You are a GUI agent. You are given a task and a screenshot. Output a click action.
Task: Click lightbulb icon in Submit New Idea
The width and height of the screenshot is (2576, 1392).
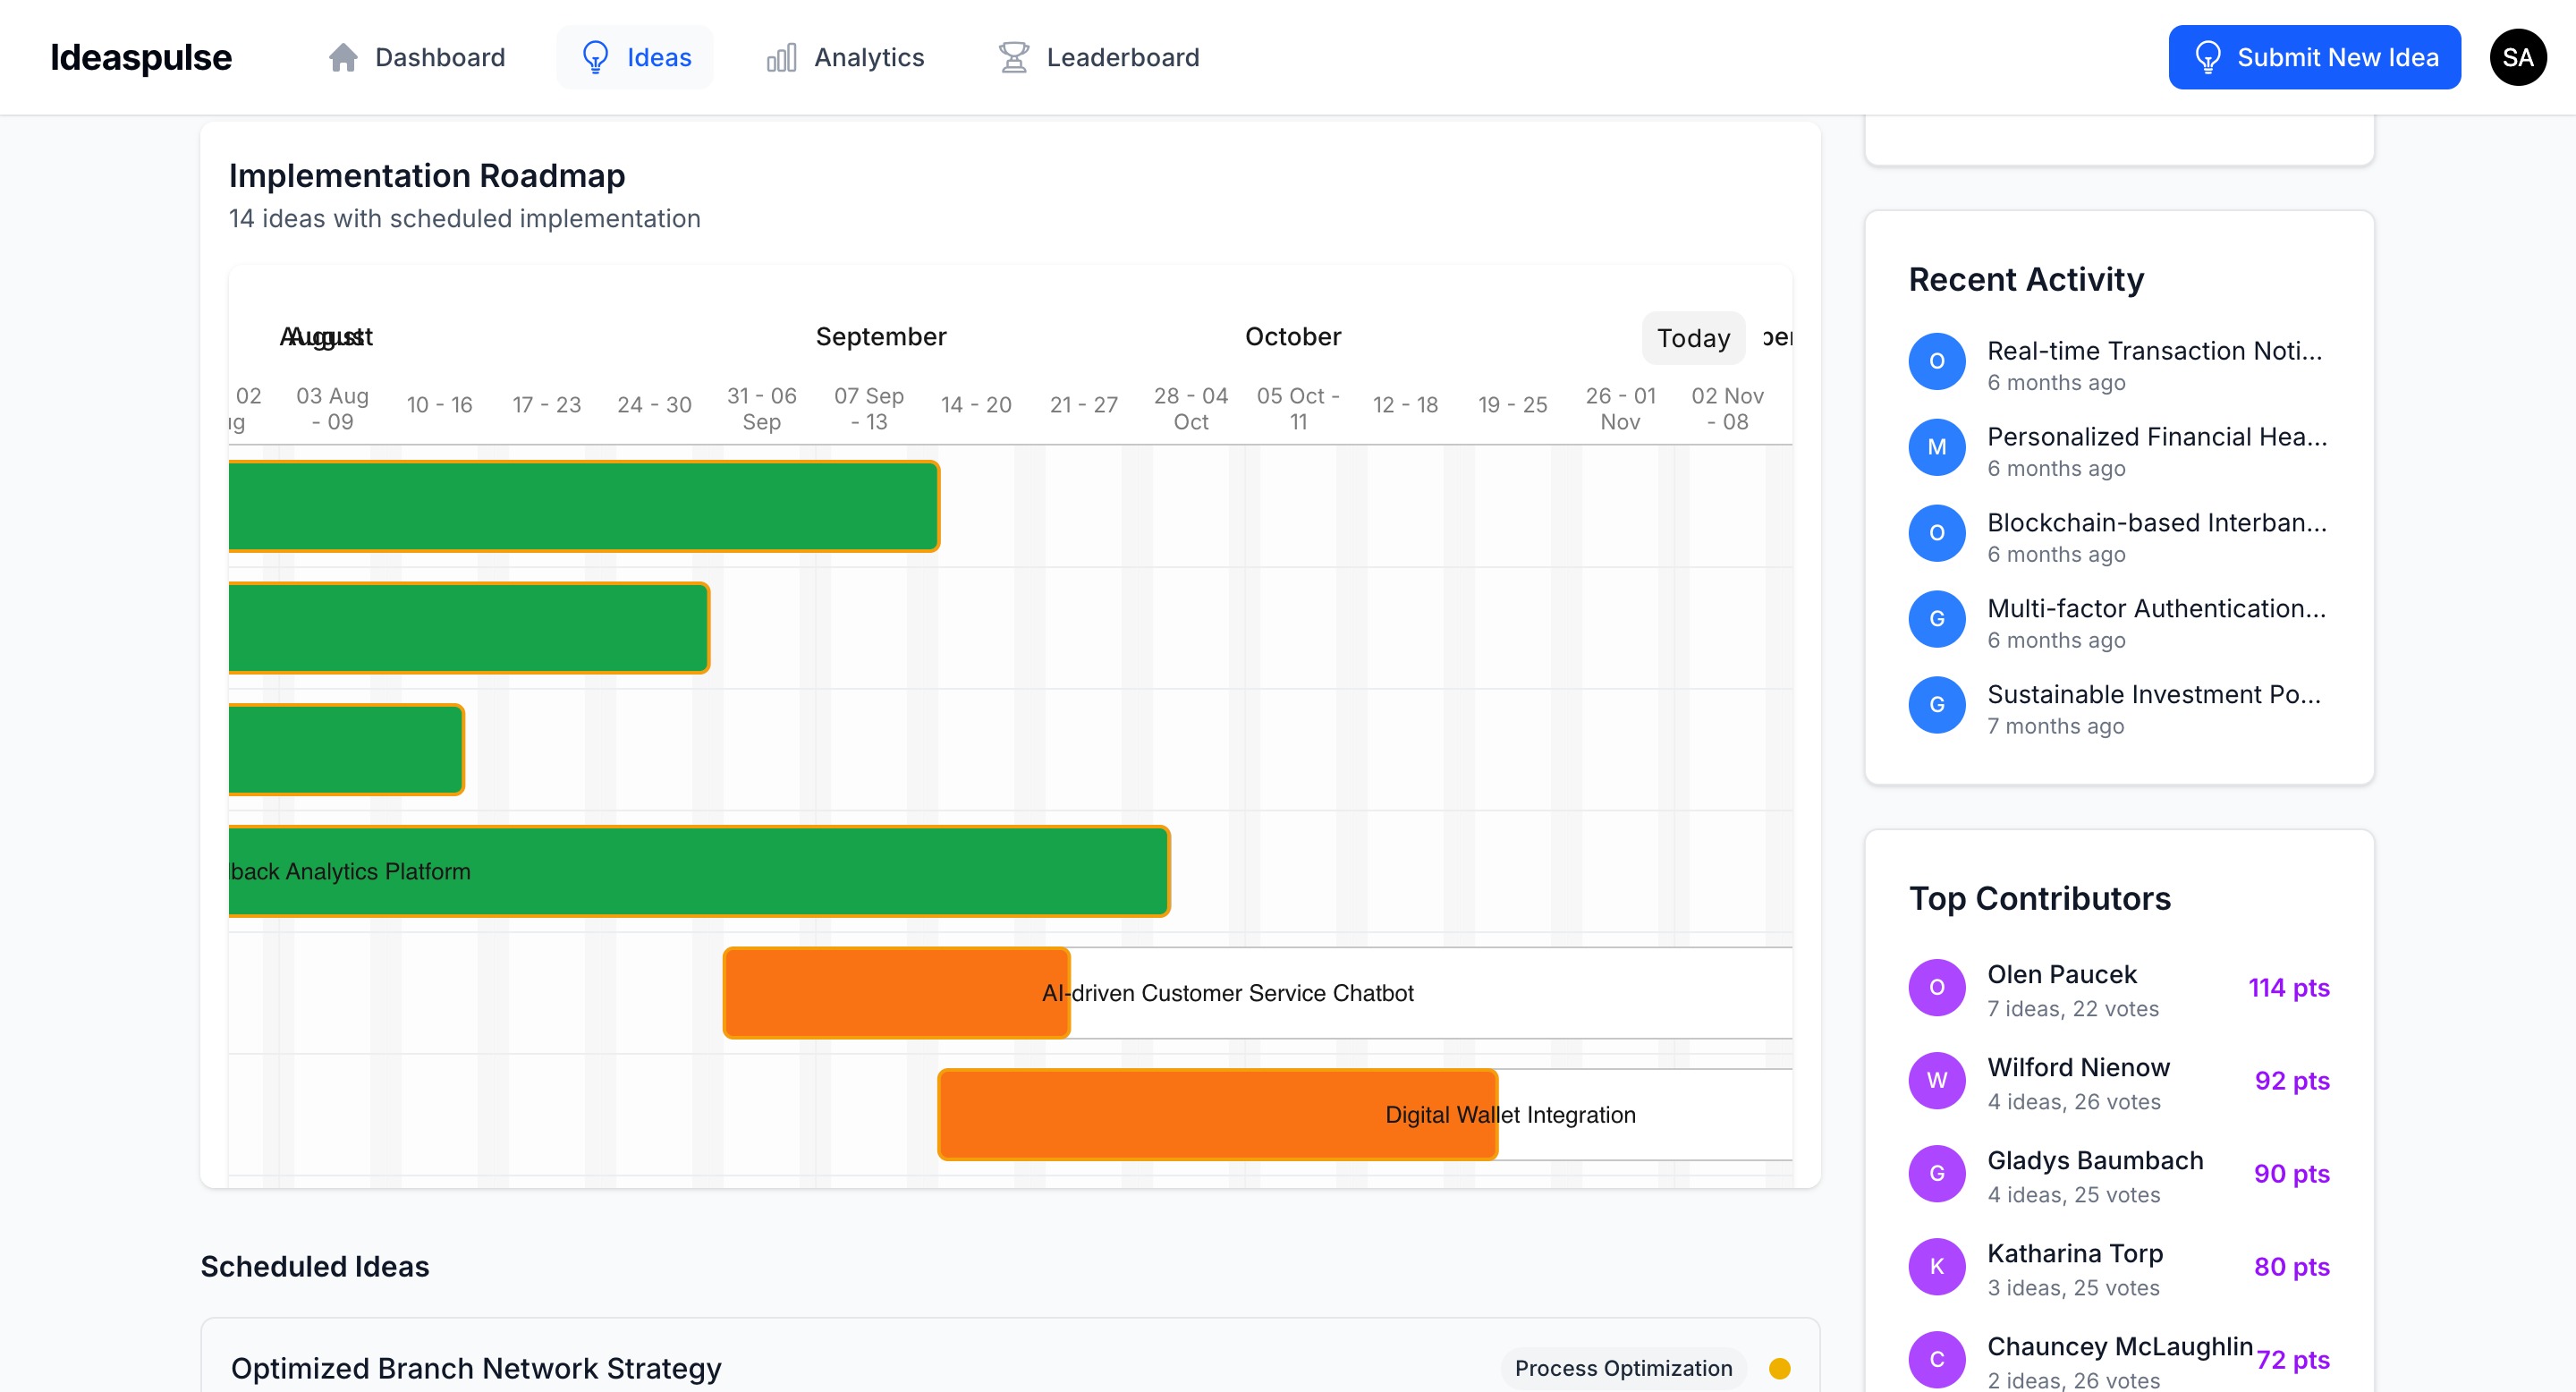point(2207,58)
